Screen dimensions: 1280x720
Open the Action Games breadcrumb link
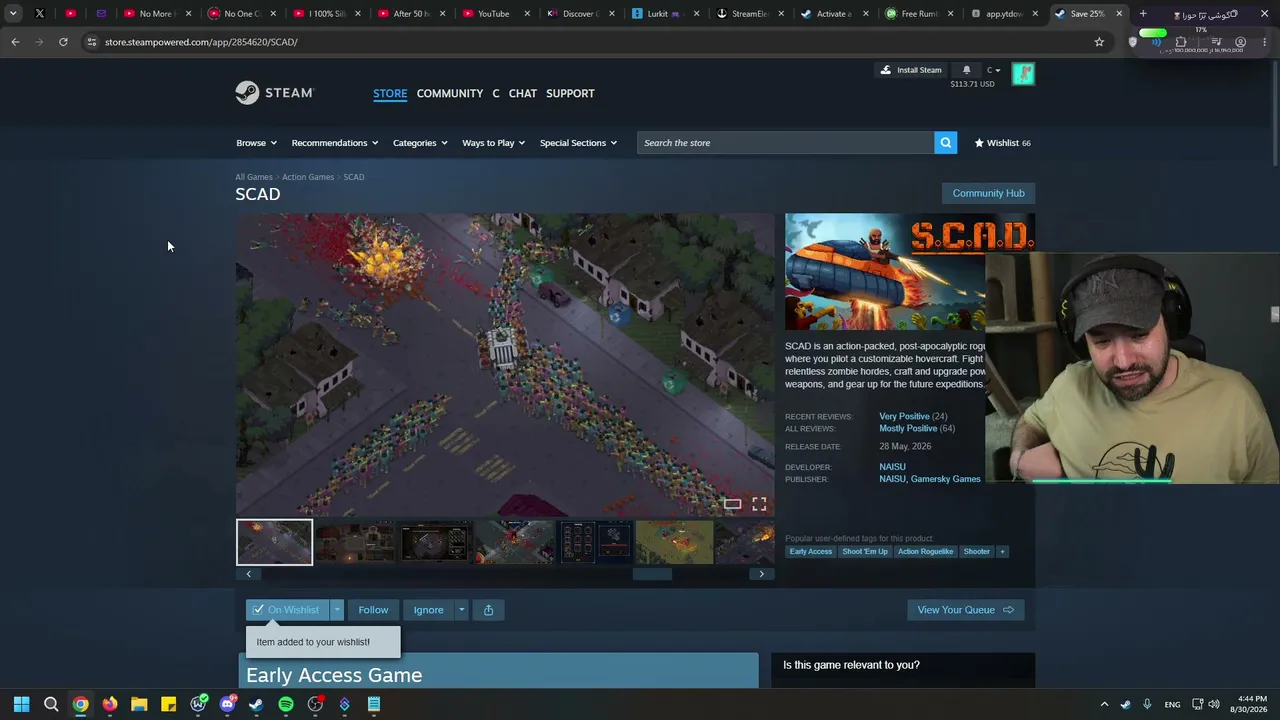(x=308, y=177)
